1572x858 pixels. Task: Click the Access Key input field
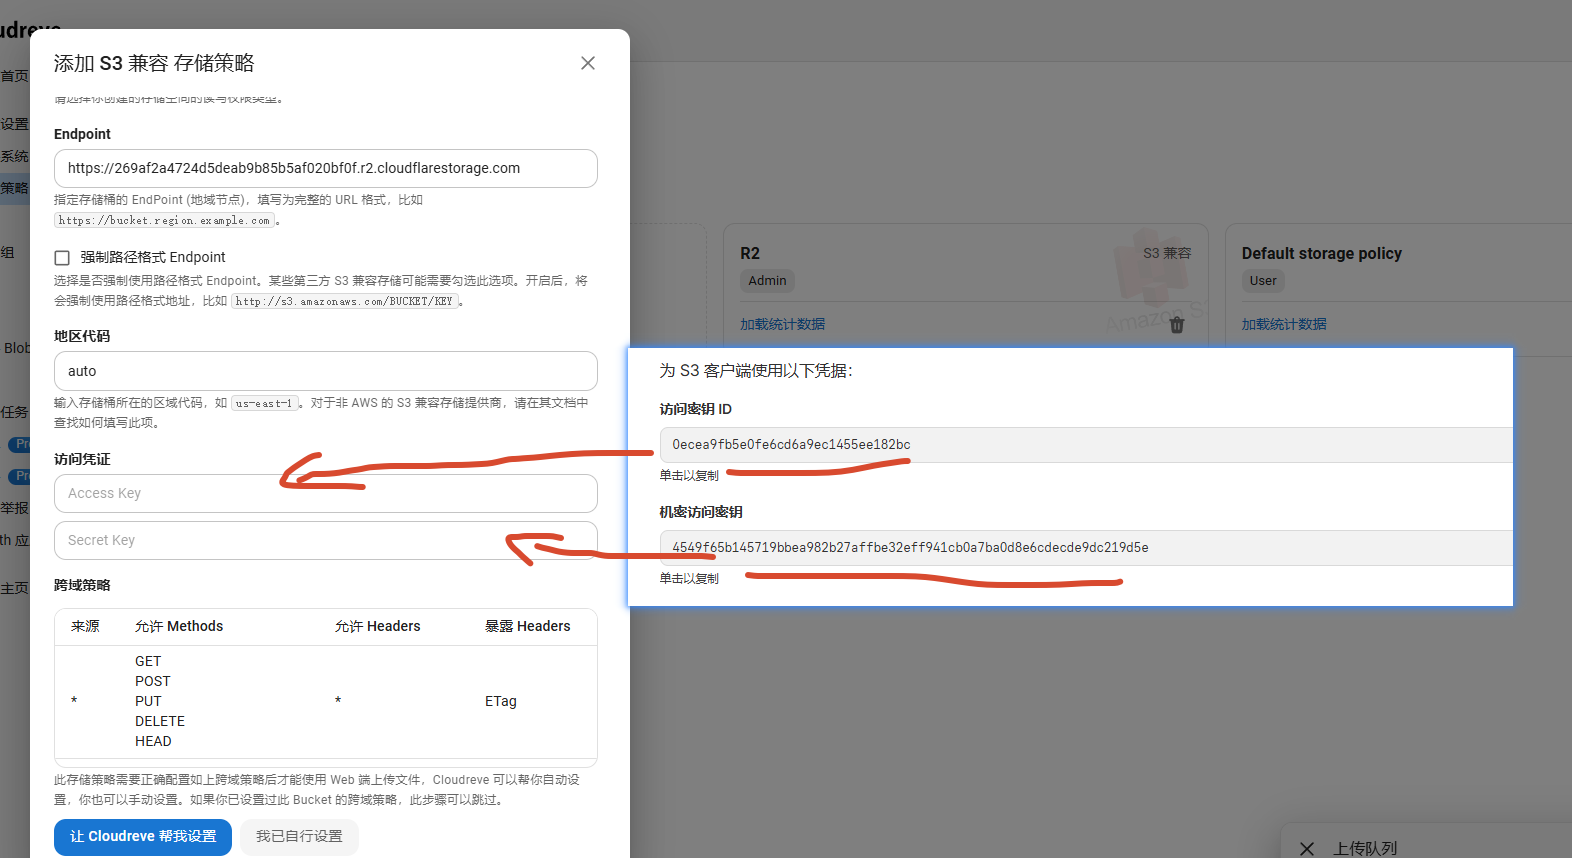pos(326,493)
